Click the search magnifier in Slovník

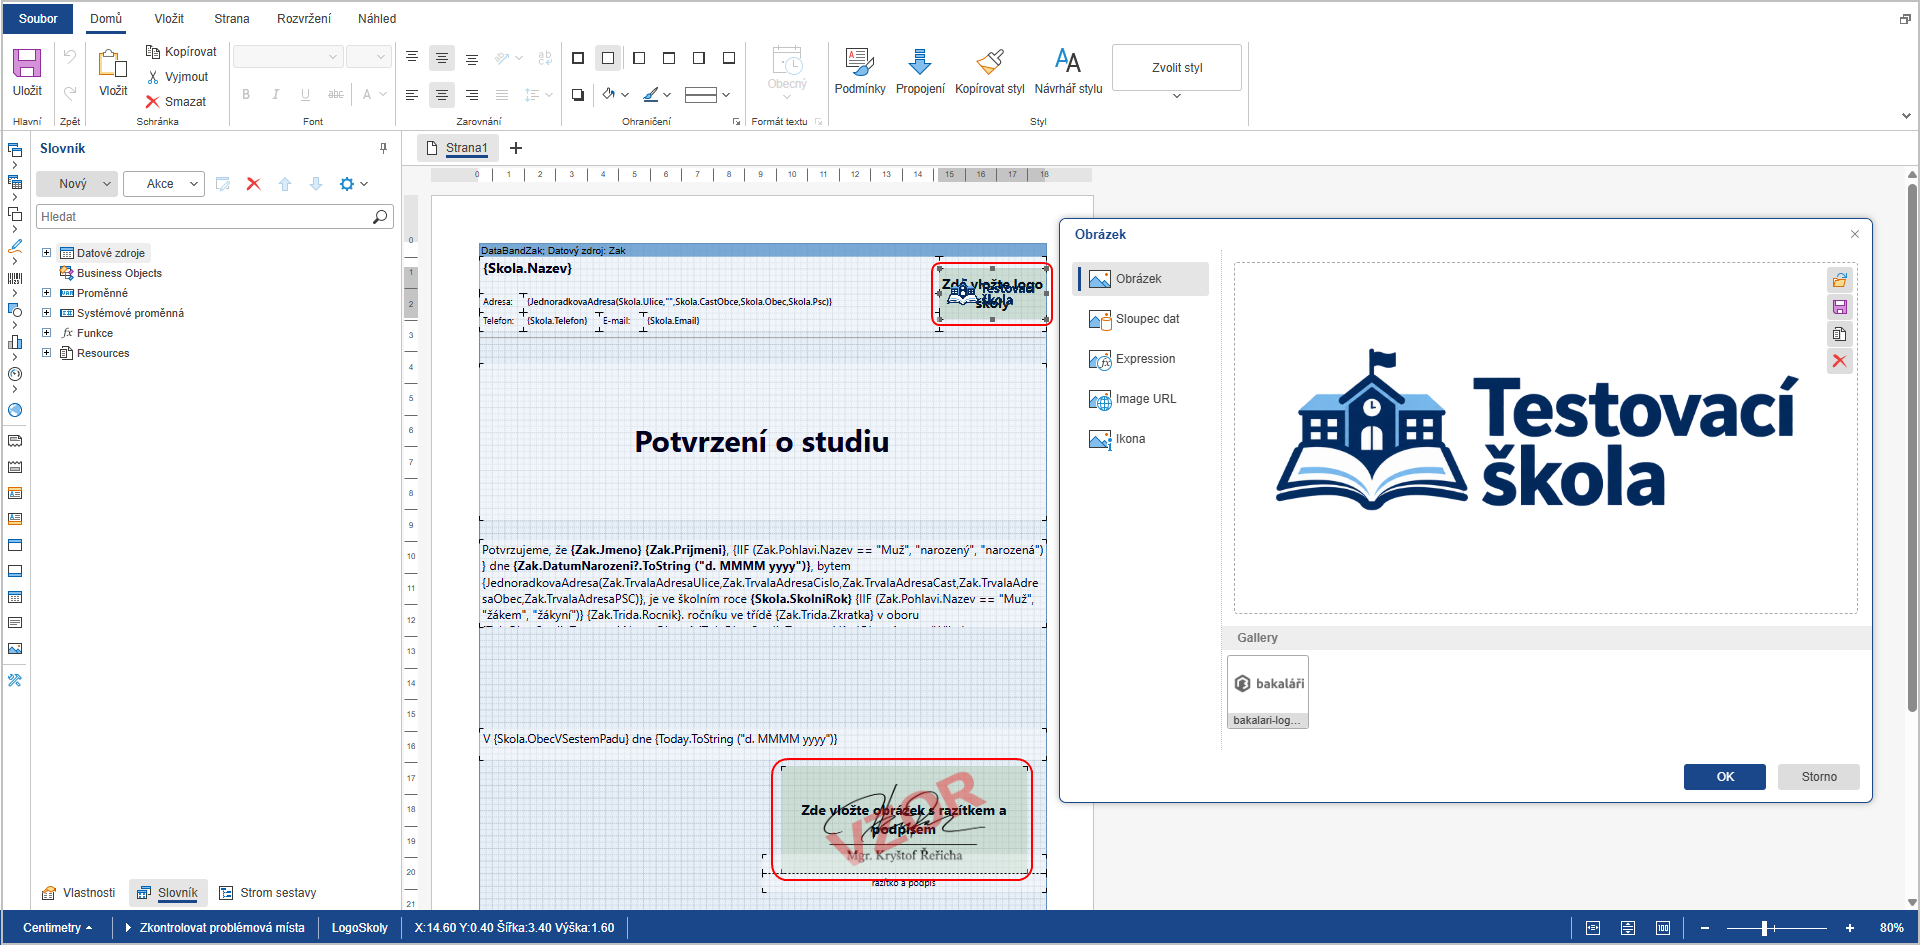380,217
